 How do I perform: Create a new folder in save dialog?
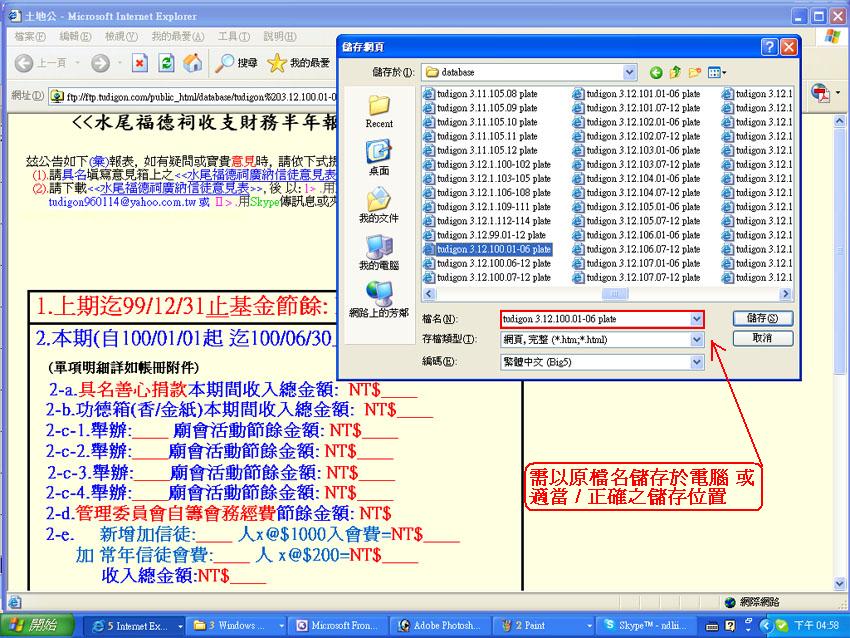coord(695,72)
